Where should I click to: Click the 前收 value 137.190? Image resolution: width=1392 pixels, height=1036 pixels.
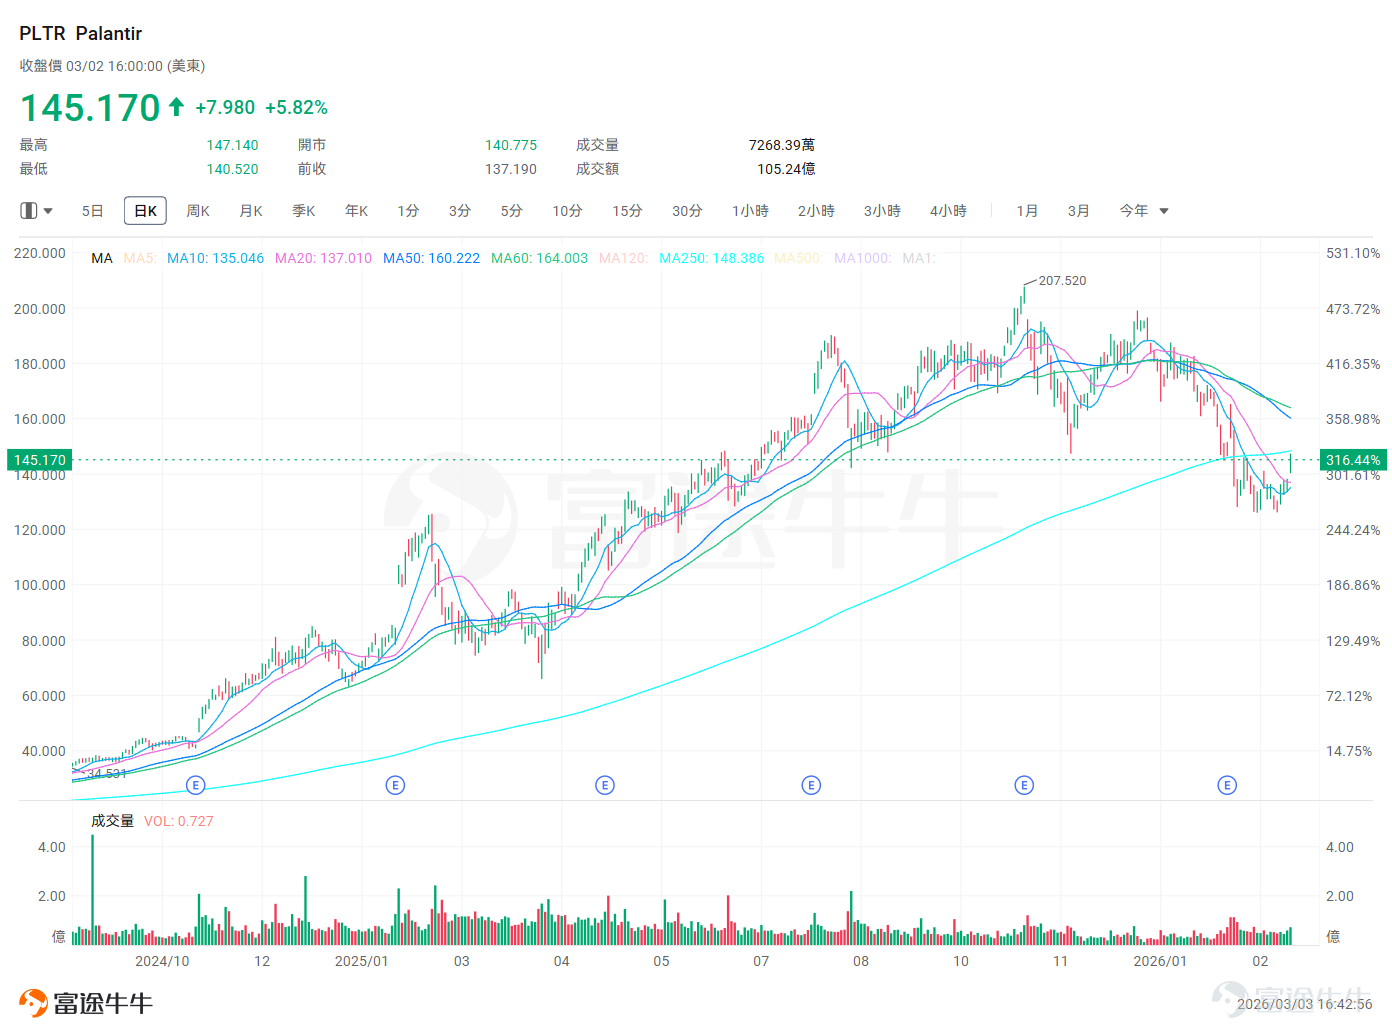click(x=511, y=169)
